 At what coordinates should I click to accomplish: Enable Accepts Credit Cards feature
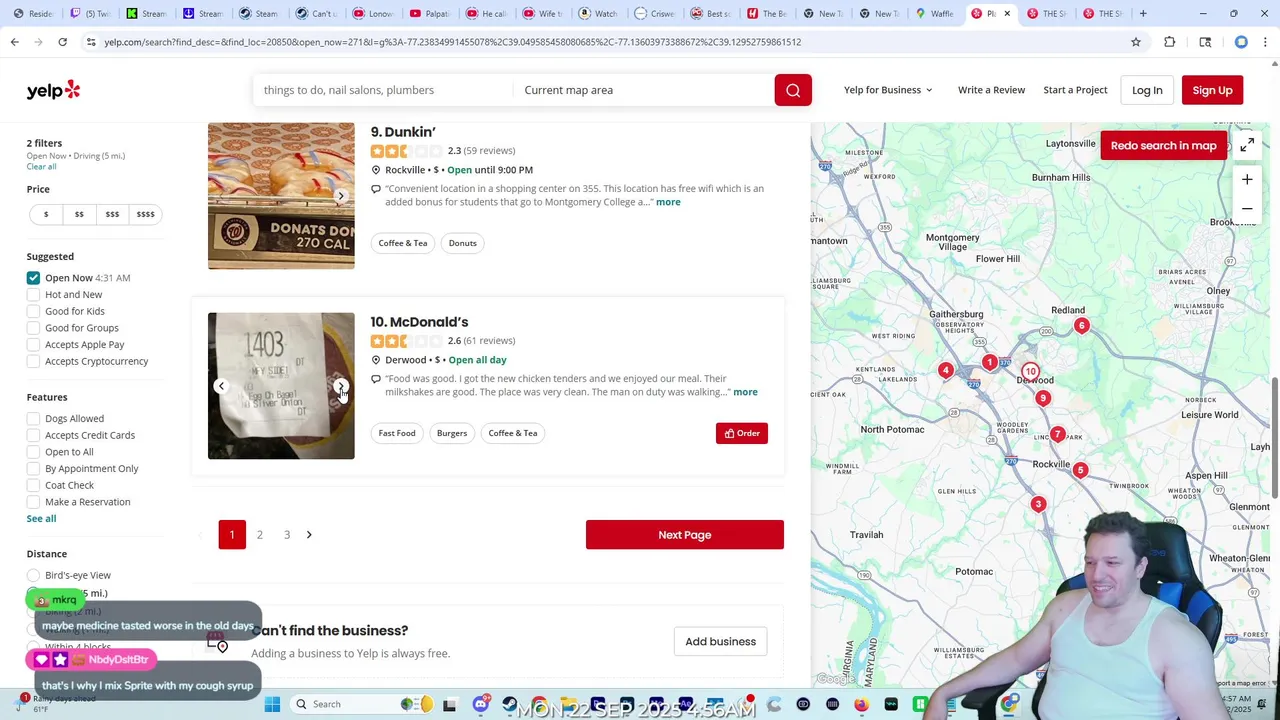pos(34,435)
